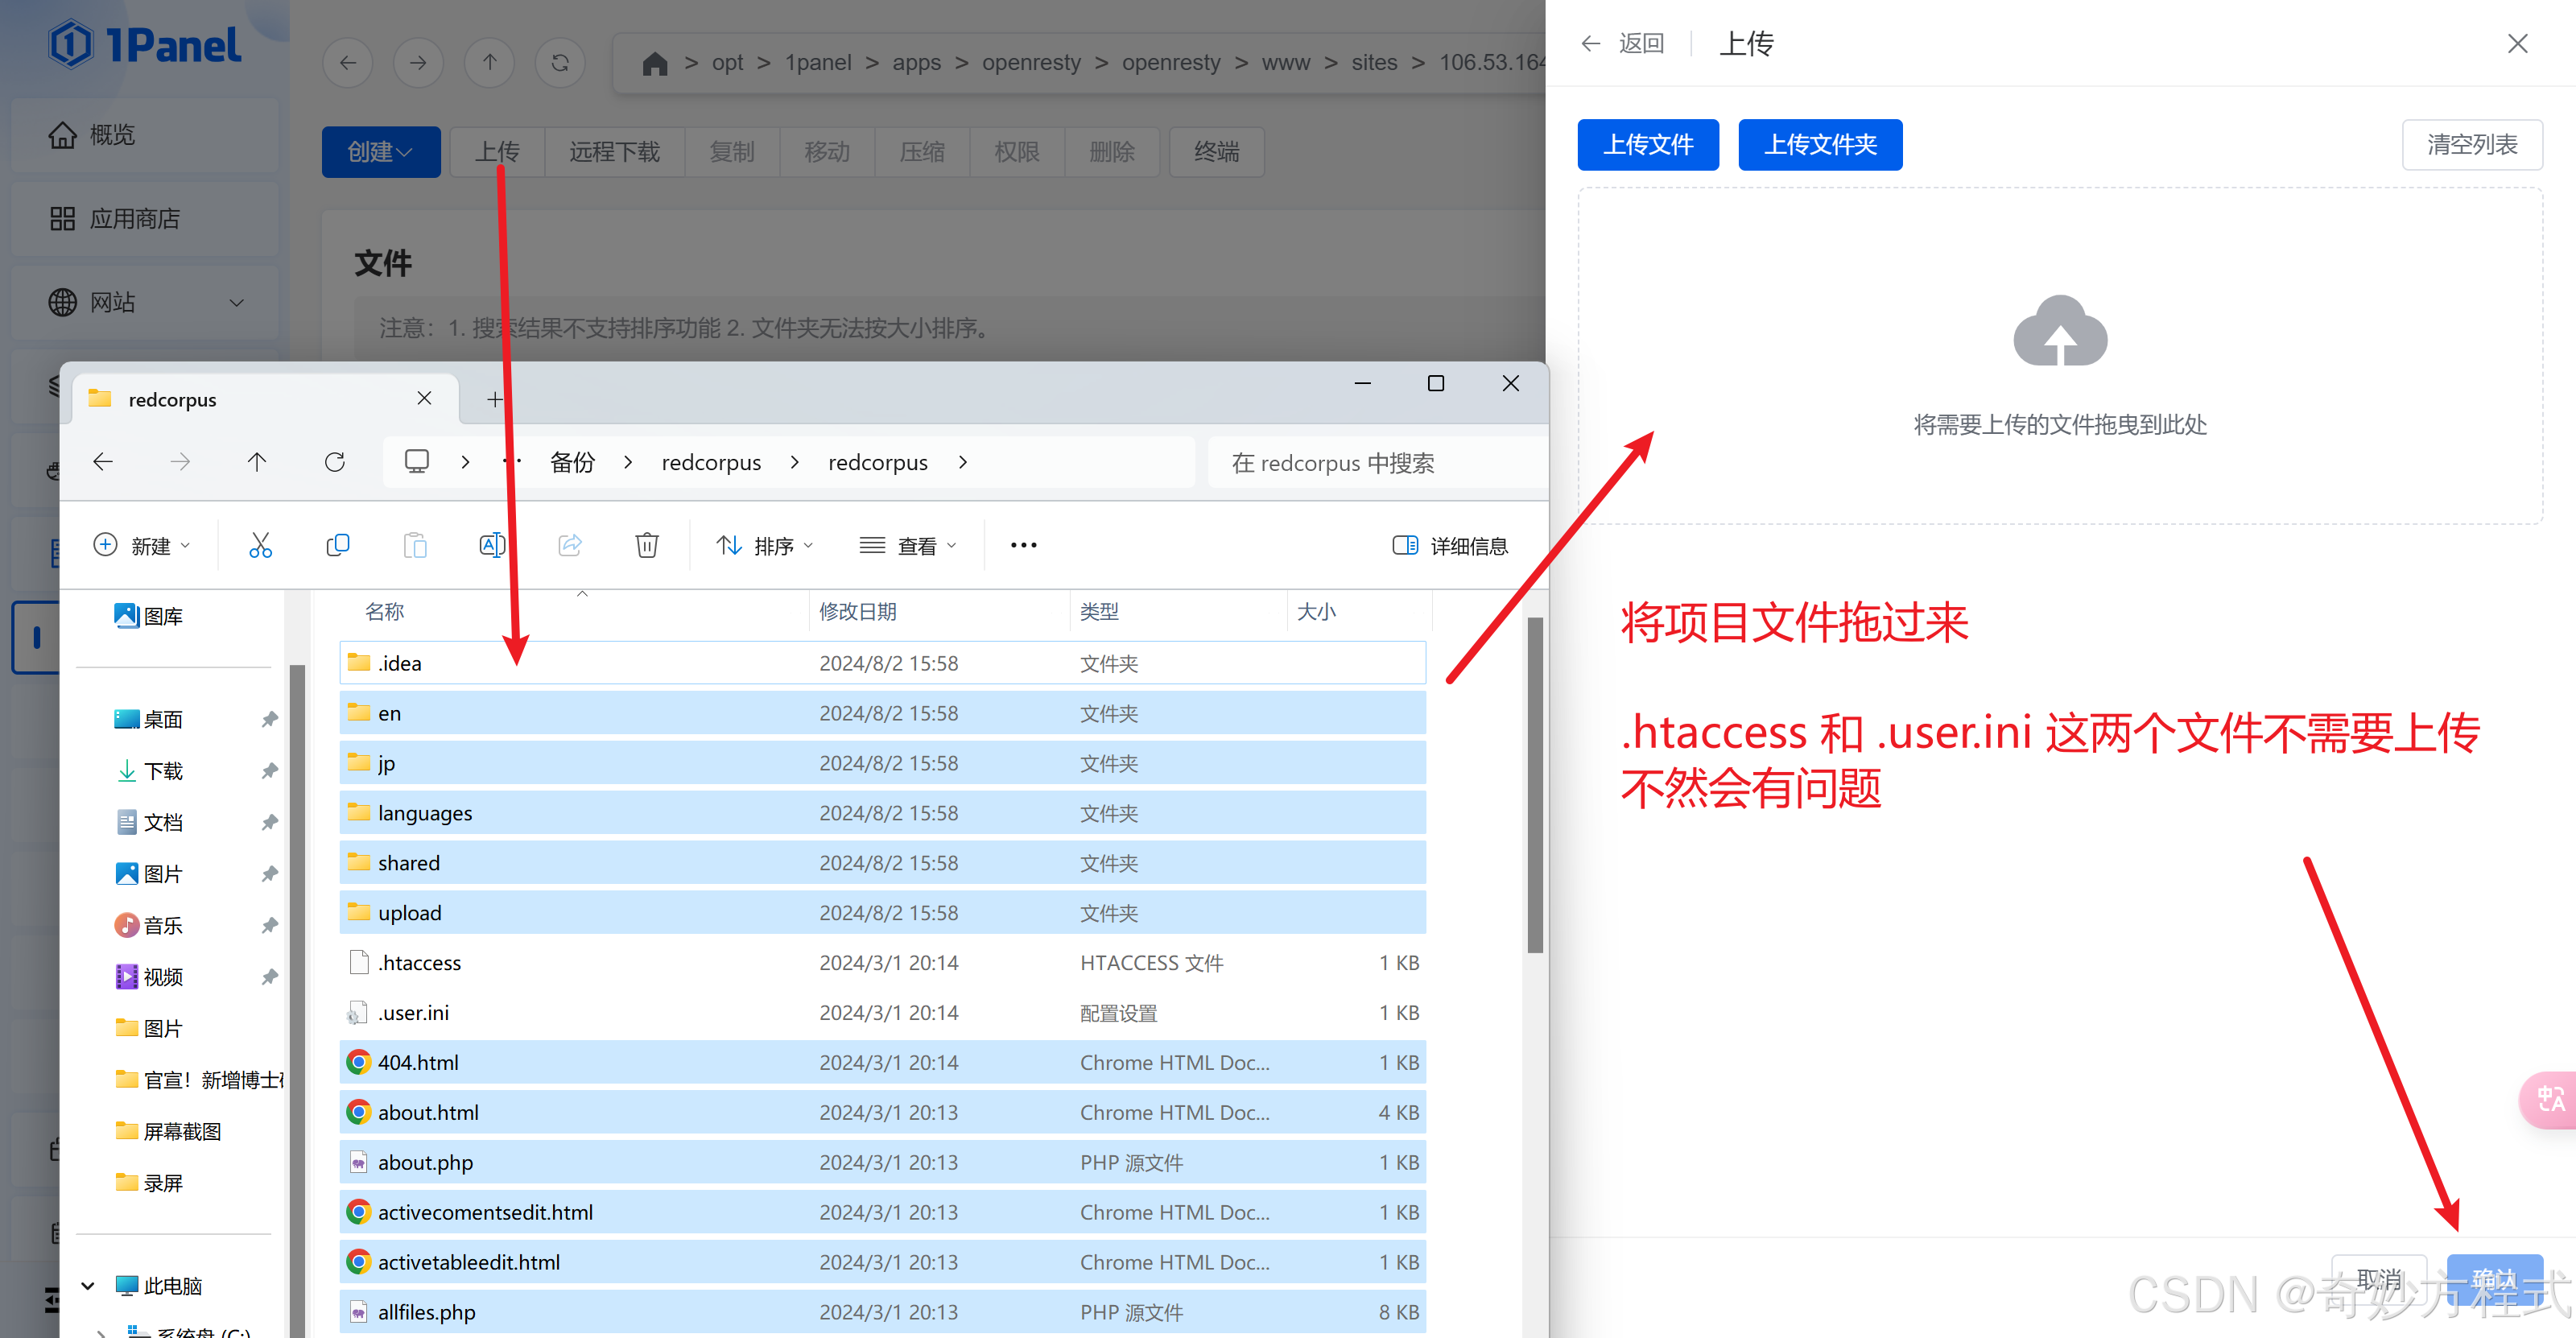Open the 新建 dropdown in Explorer

click(x=141, y=545)
